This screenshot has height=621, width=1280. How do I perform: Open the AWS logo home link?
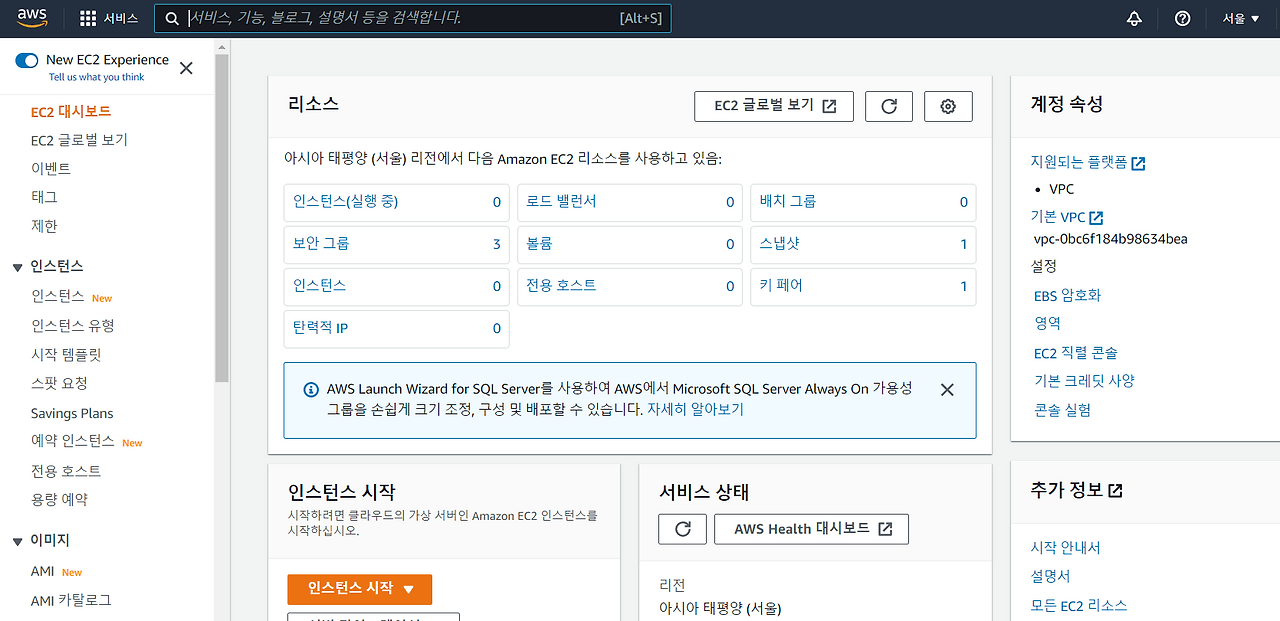pyautogui.click(x=33, y=18)
